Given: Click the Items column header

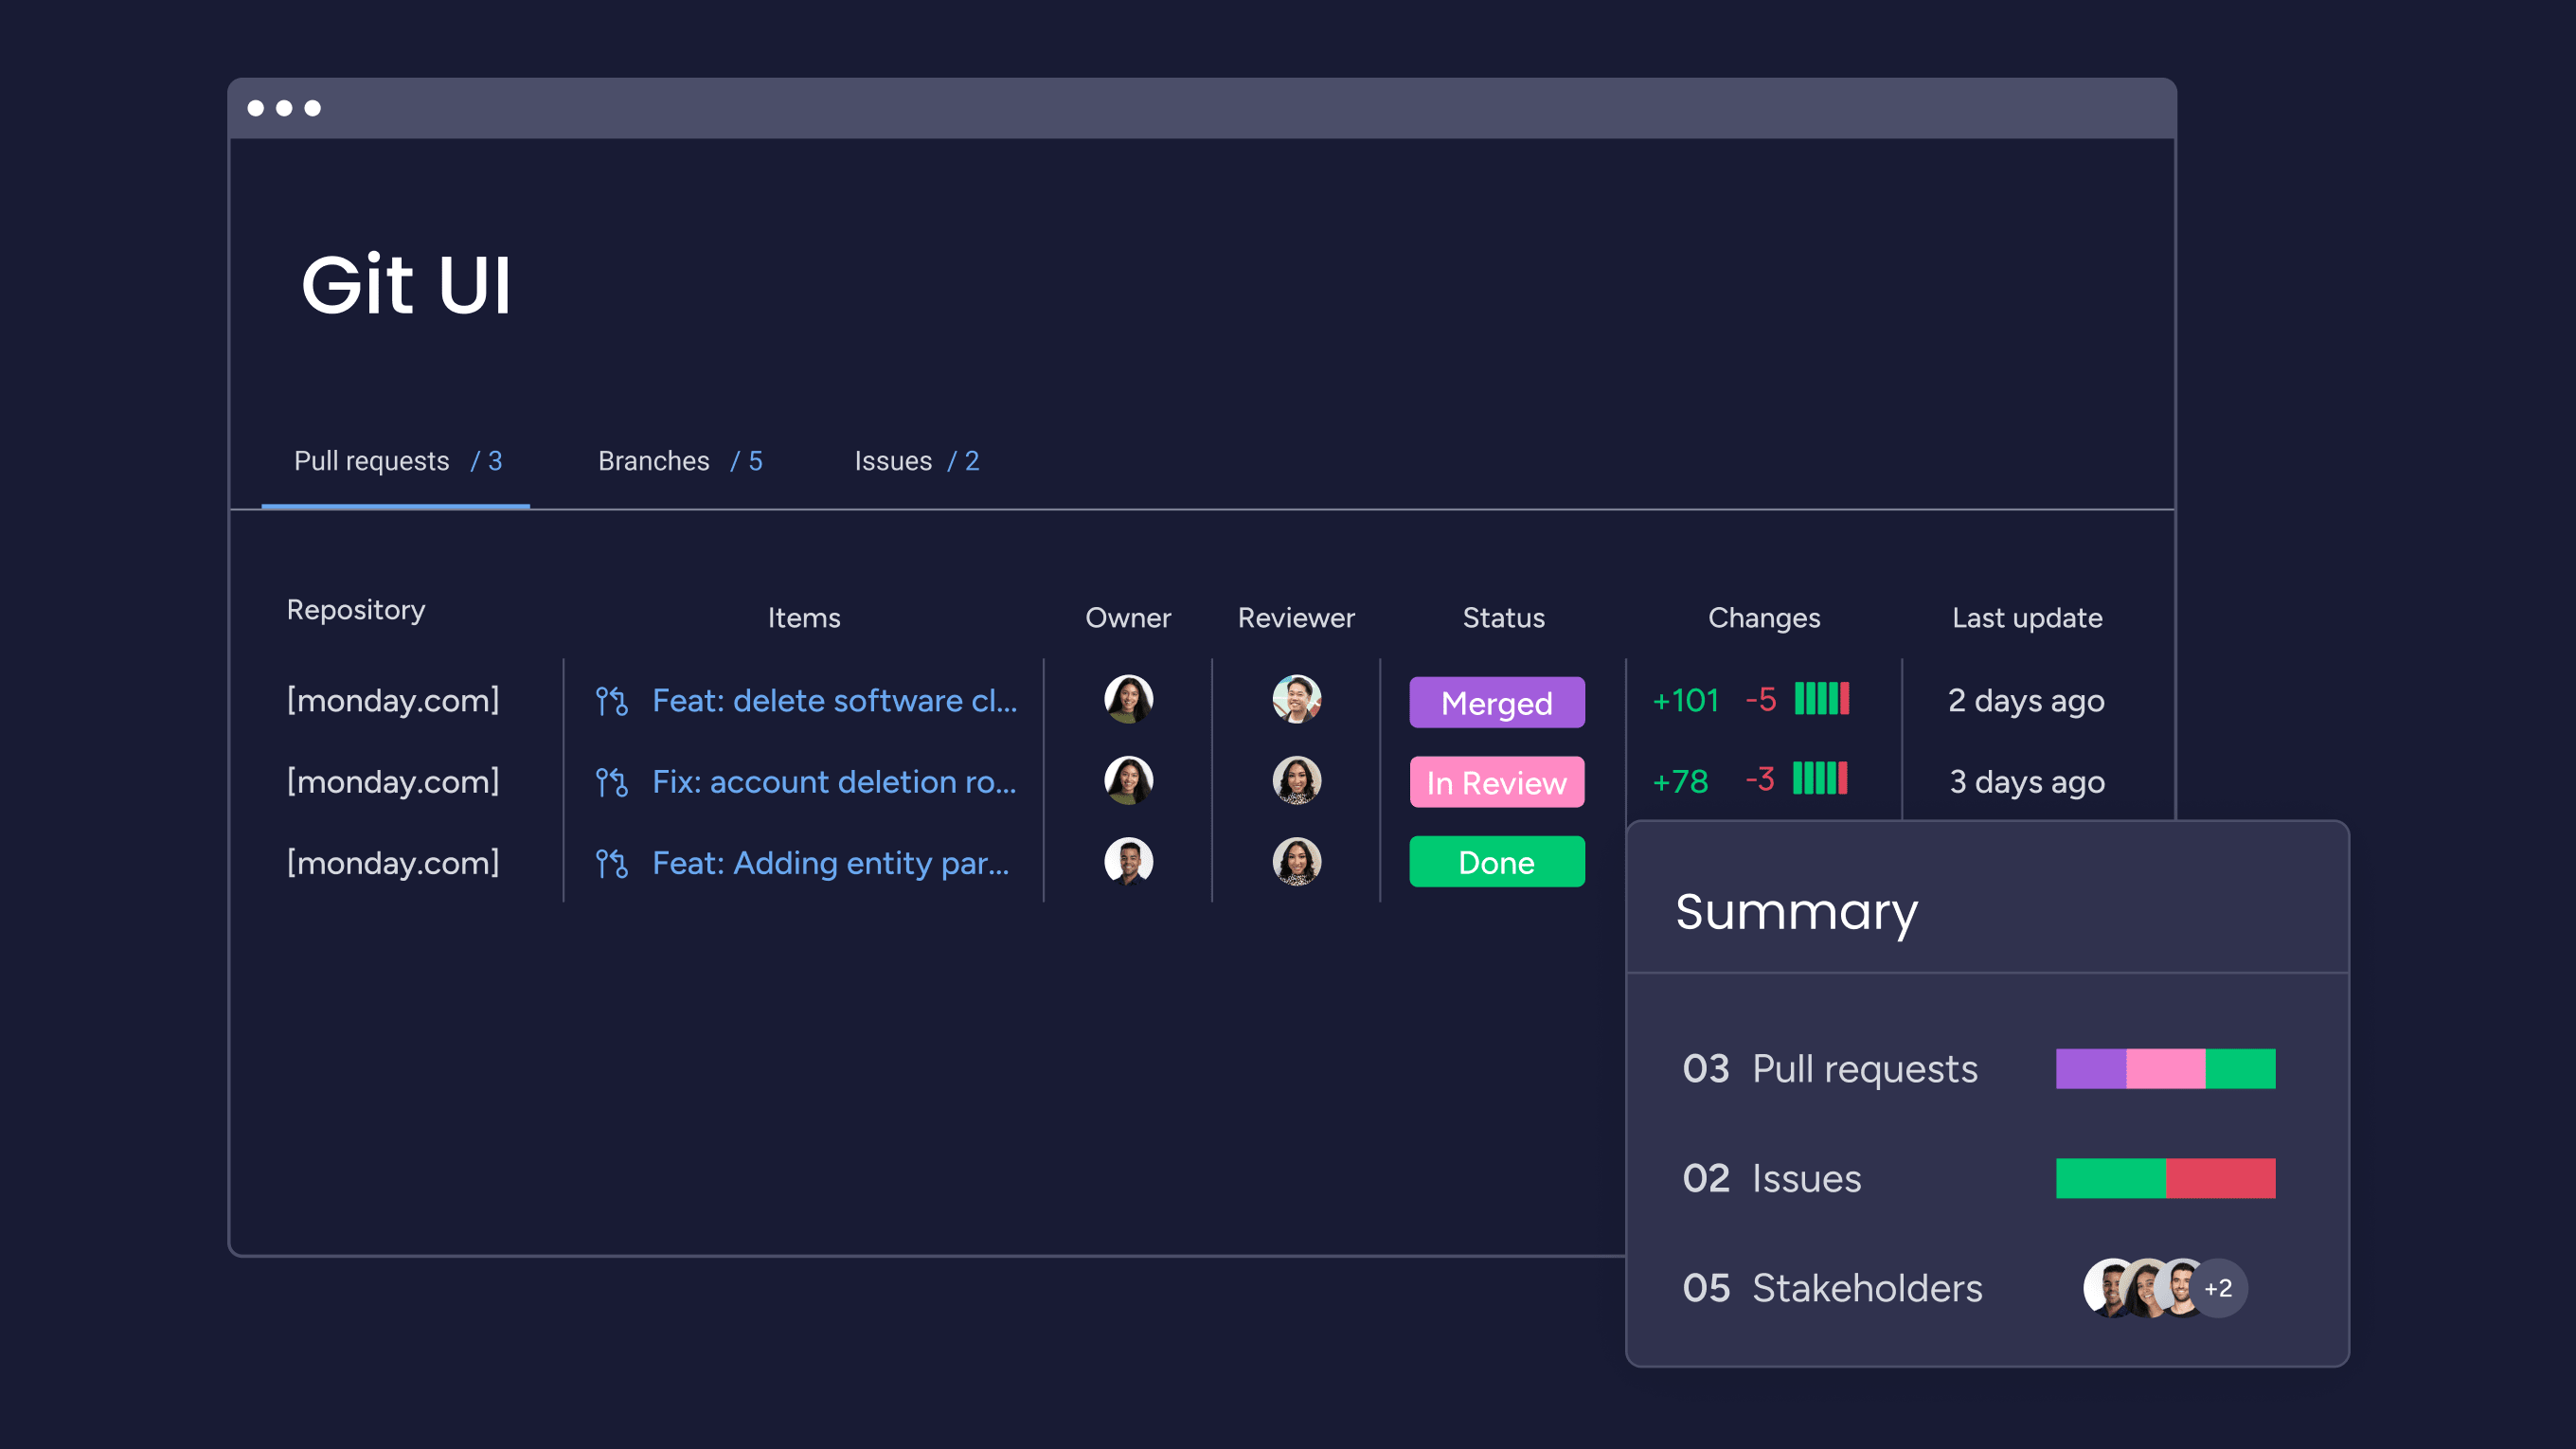Looking at the screenshot, I should click(804, 618).
